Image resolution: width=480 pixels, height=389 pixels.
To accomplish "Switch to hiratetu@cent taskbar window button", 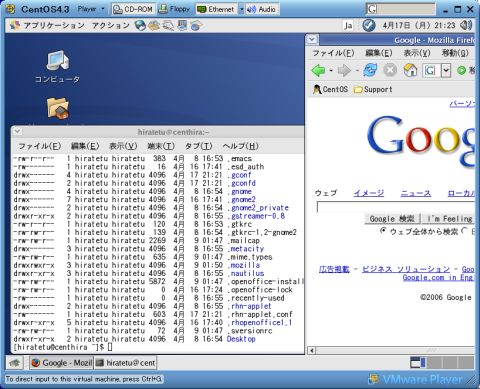I will coord(125,363).
